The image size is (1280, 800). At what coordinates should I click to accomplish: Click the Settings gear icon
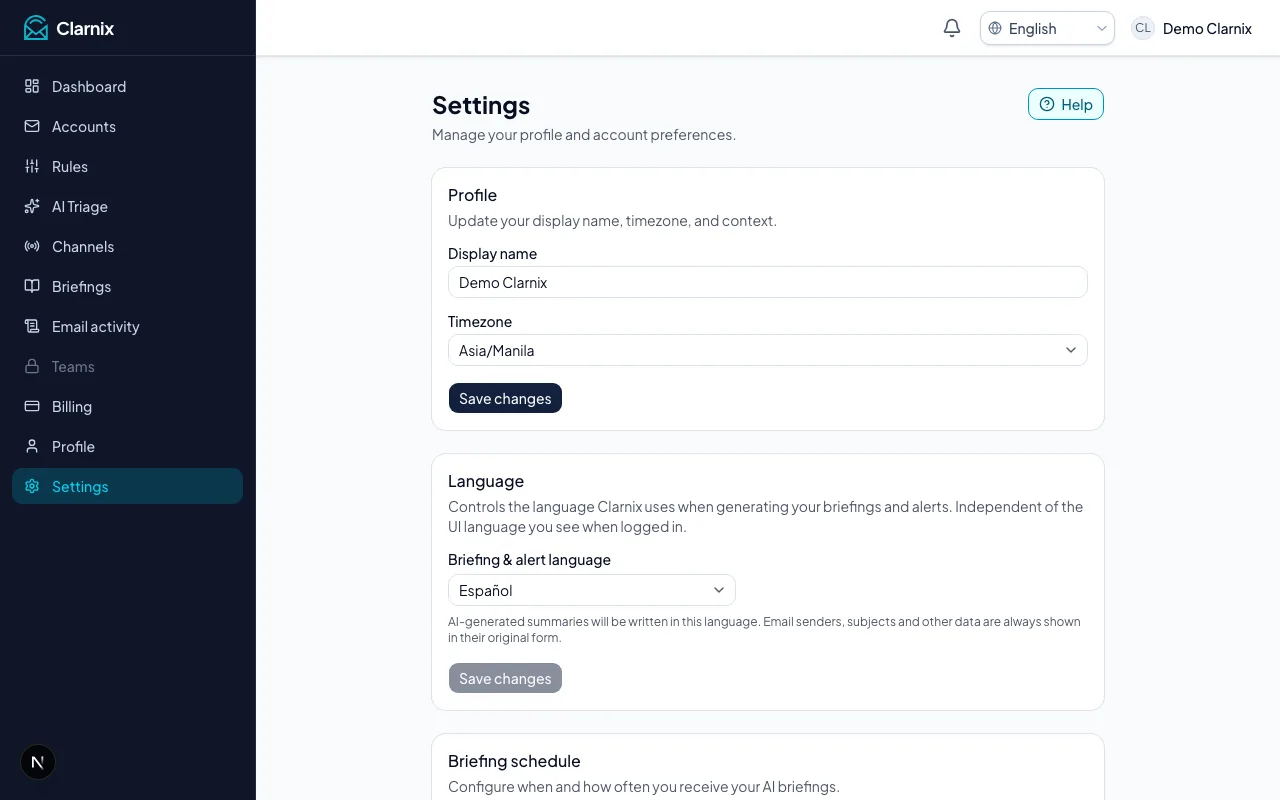click(x=32, y=486)
